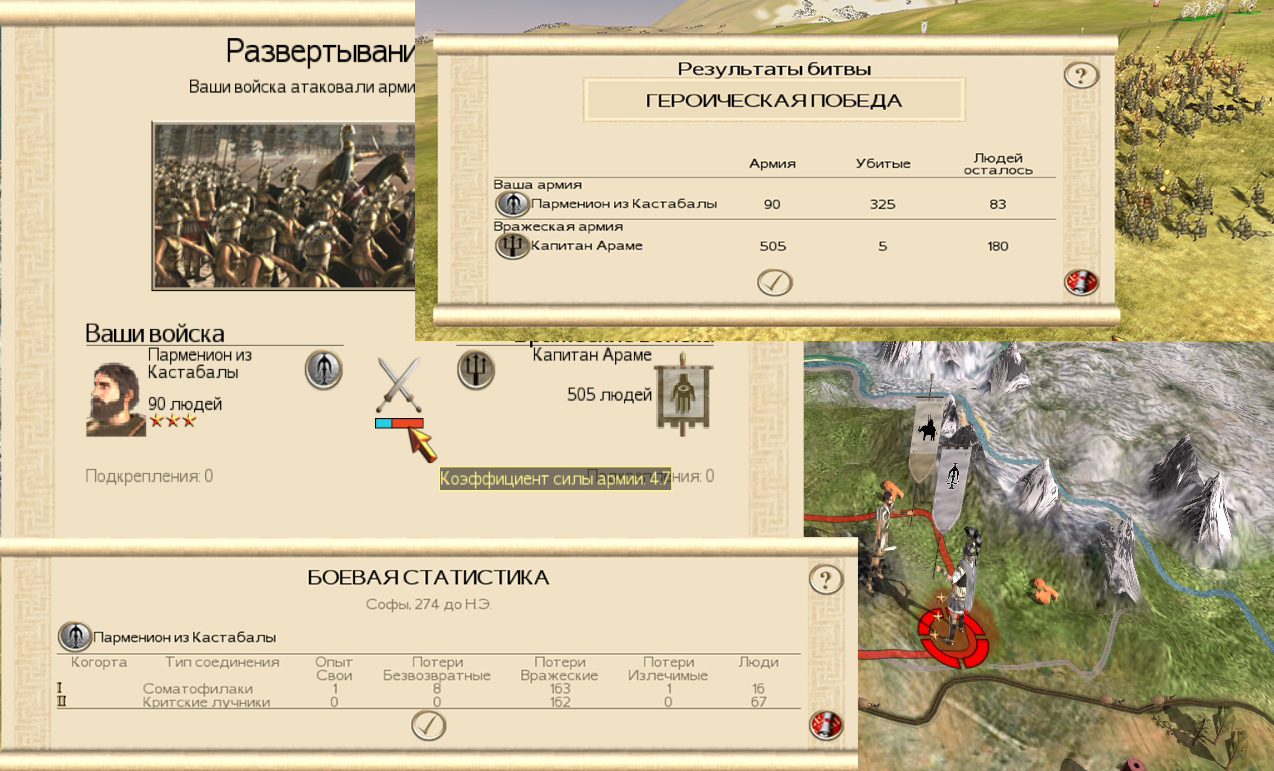The width and height of the screenshot is (1274, 771).
Task: Click faction emblem in battle statistics header
Action: (x=75, y=636)
